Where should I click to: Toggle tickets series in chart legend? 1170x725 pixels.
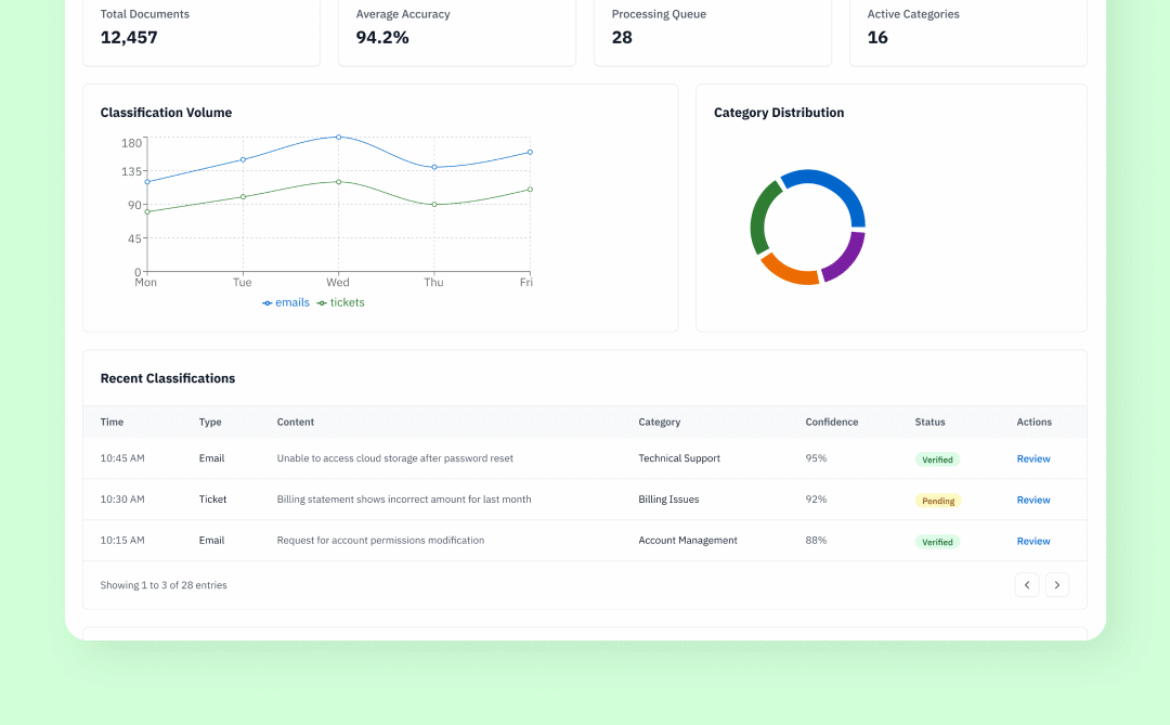click(x=341, y=303)
